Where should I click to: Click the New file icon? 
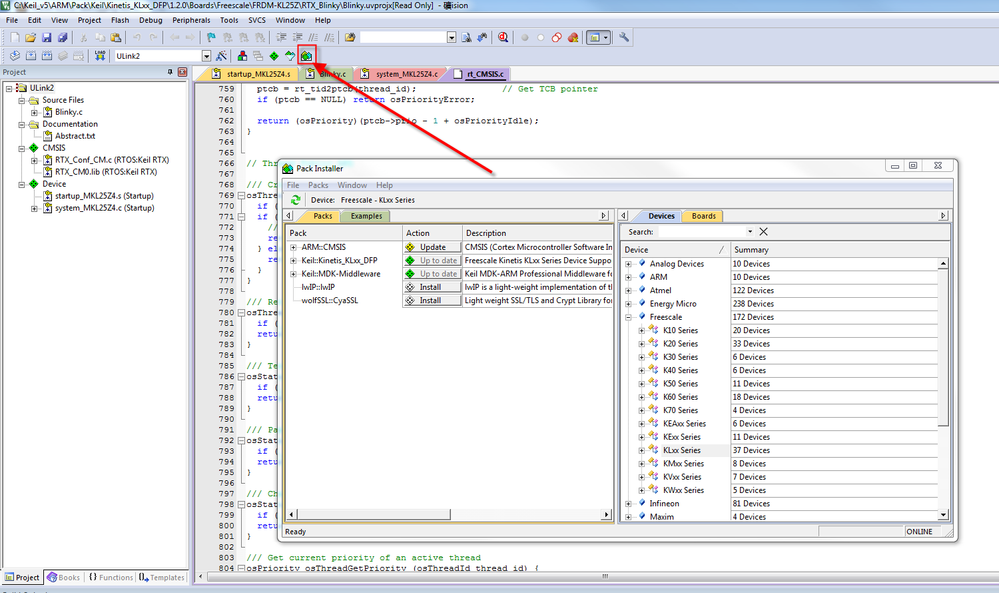(x=15, y=38)
